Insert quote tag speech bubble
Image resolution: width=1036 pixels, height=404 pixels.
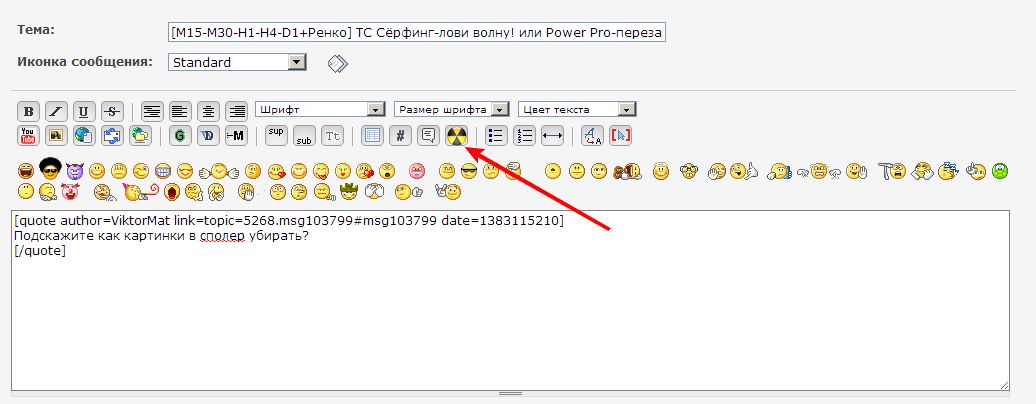coord(429,136)
